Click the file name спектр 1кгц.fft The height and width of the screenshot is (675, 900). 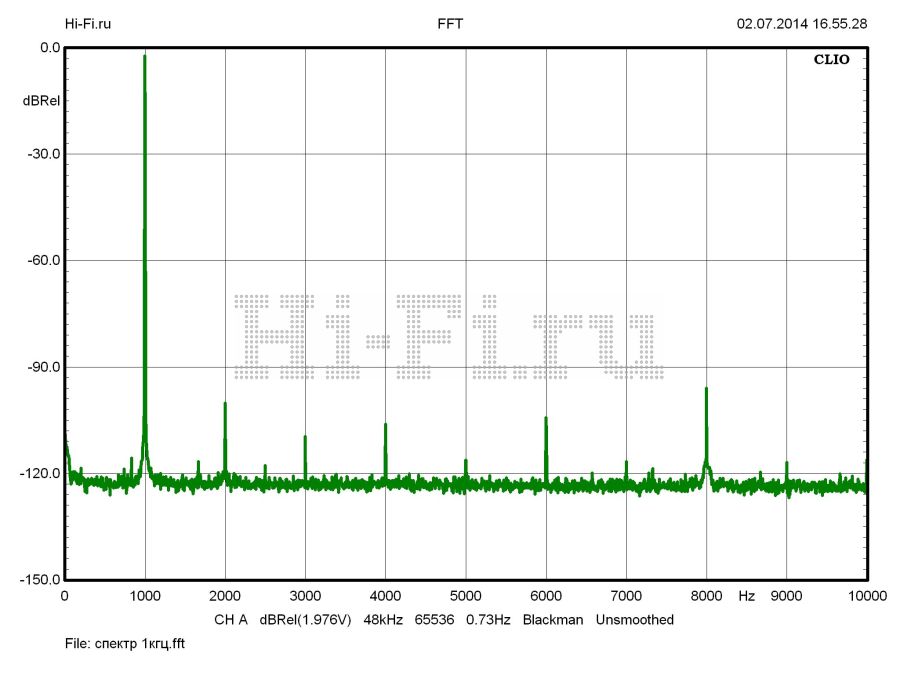tap(125, 644)
